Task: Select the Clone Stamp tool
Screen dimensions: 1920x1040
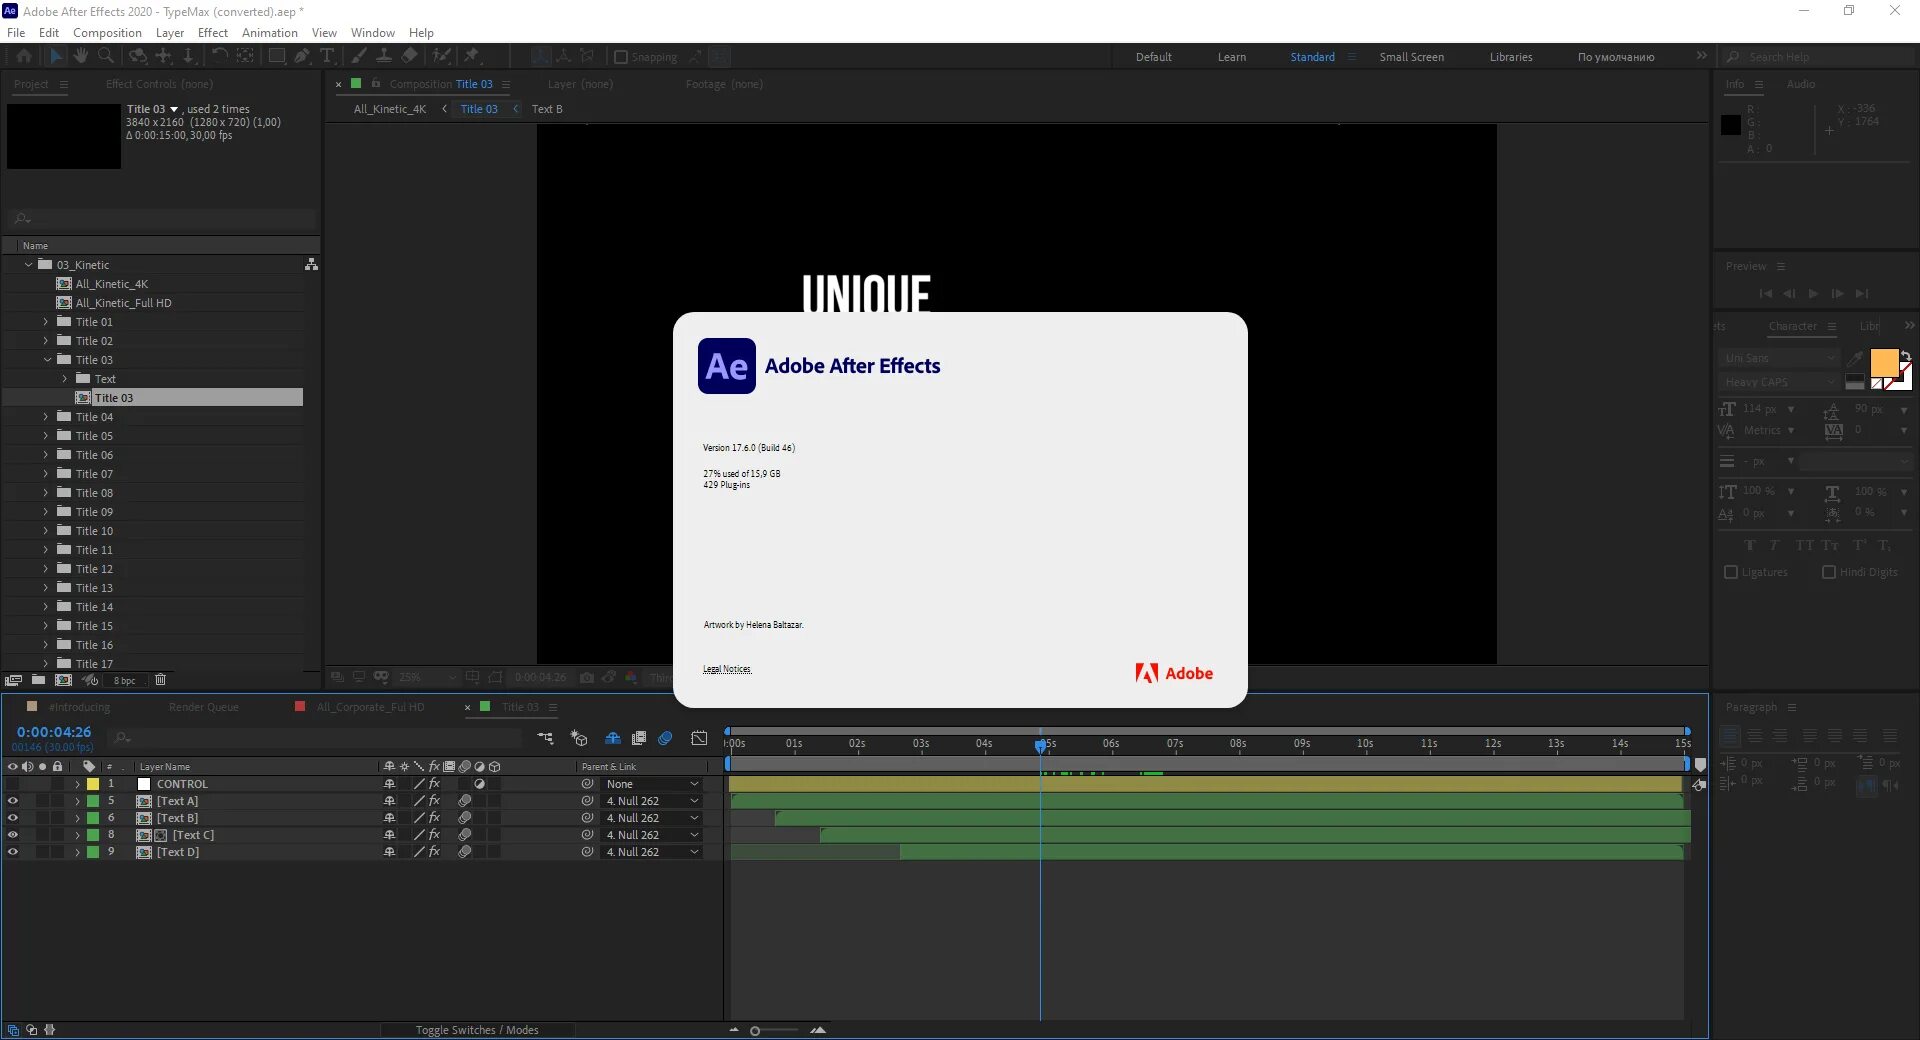Action: [384, 56]
